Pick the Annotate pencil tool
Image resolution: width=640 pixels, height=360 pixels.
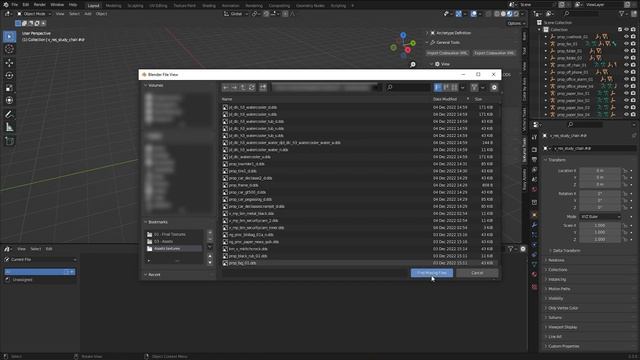click(x=9, y=115)
